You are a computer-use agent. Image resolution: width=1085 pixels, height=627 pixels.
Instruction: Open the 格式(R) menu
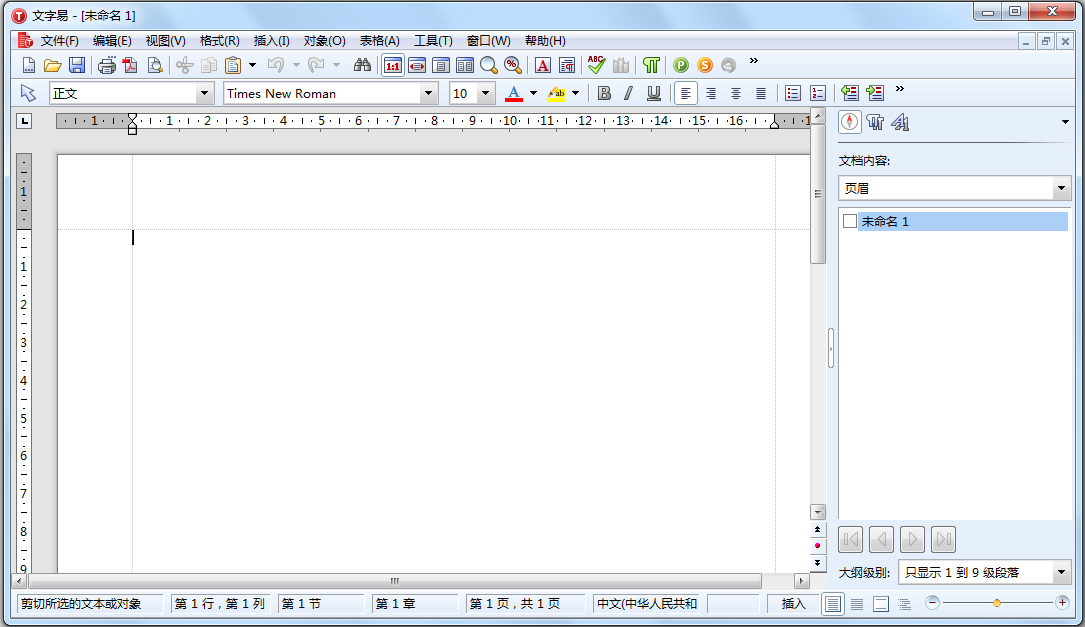click(x=219, y=41)
